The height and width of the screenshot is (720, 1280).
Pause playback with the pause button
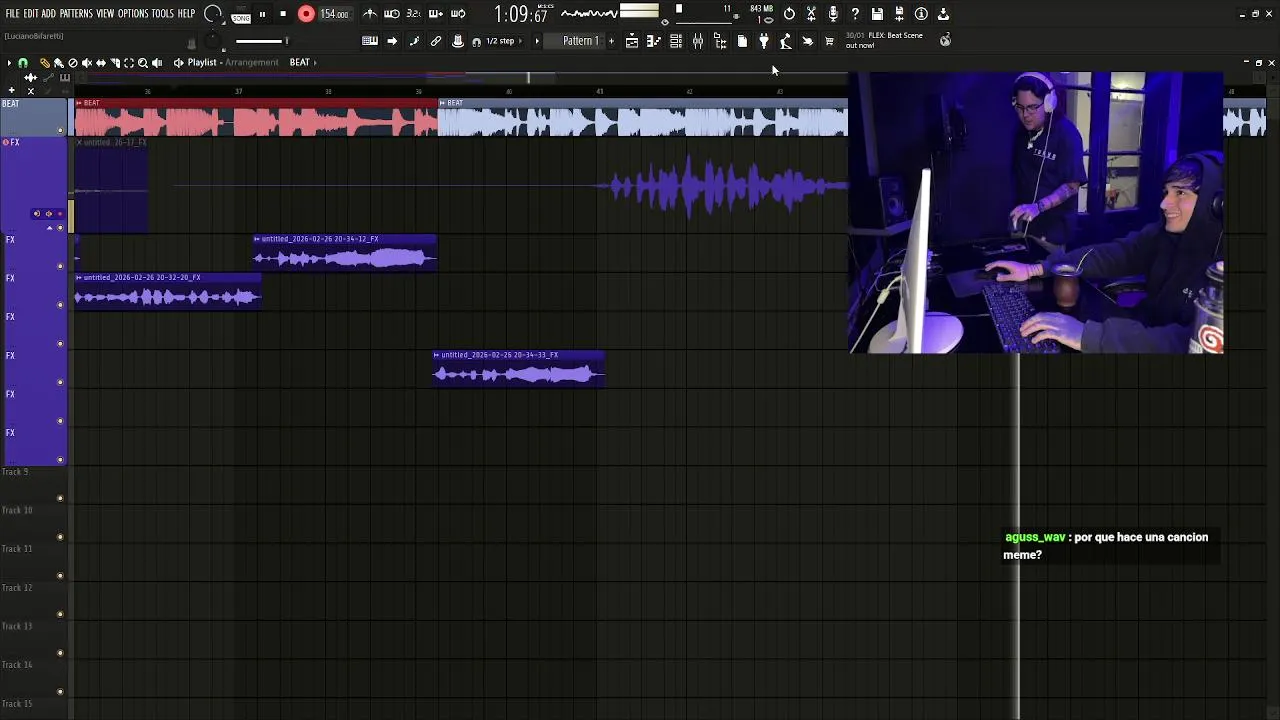pos(262,14)
